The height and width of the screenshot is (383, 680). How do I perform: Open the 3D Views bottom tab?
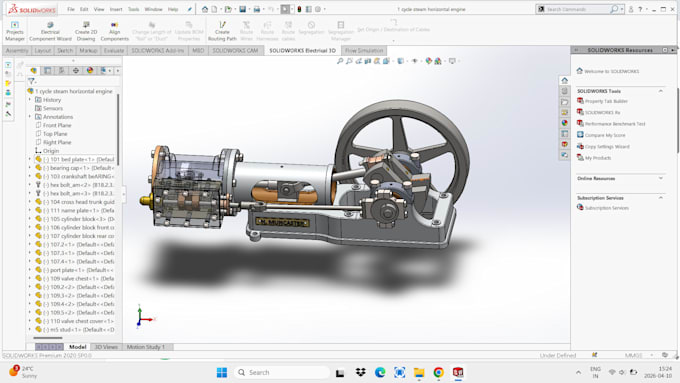coord(106,347)
